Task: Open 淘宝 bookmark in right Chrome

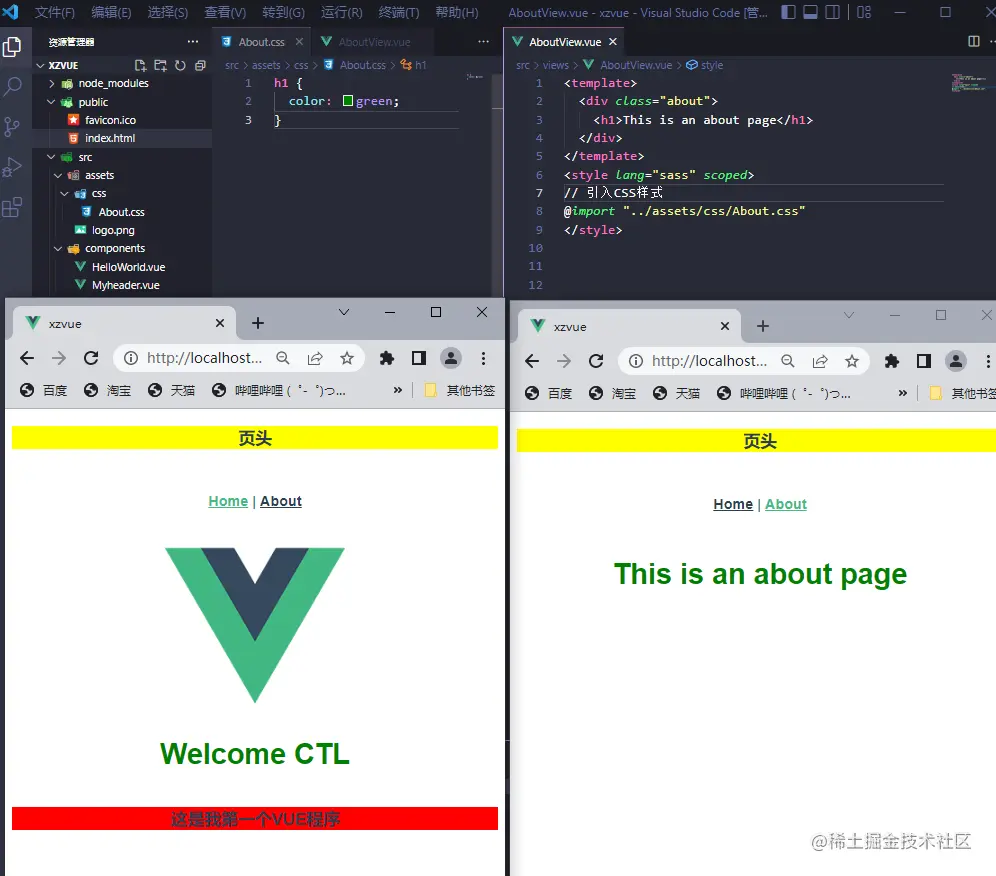Action: tap(612, 393)
